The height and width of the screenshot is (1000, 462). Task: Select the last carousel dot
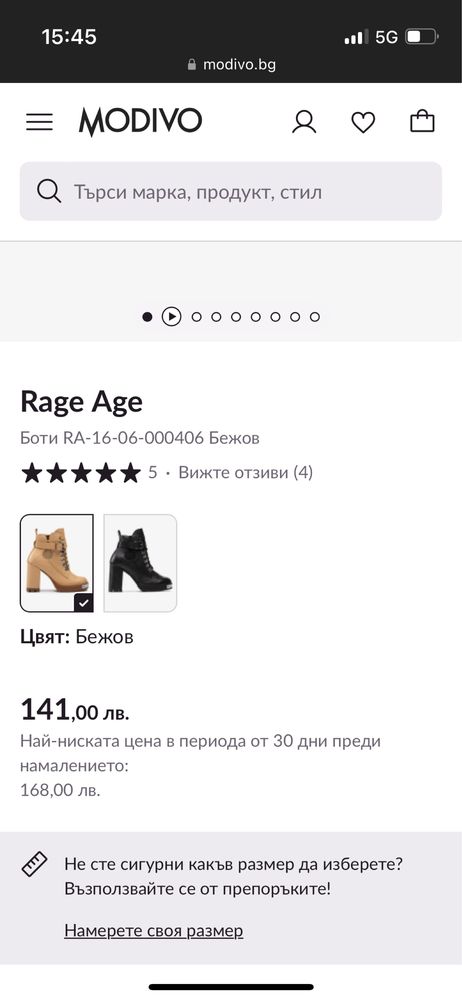(315, 316)
